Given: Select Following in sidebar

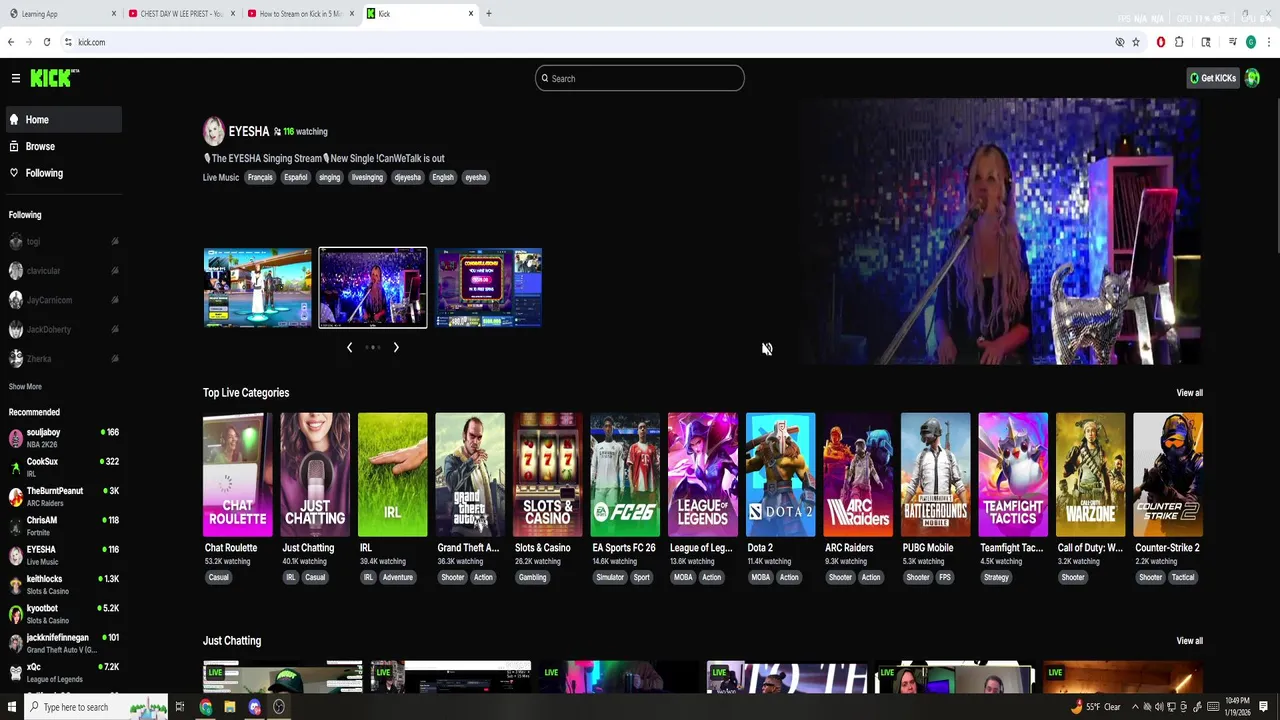Looking at the screenshot, I should (x=64, y=173).
